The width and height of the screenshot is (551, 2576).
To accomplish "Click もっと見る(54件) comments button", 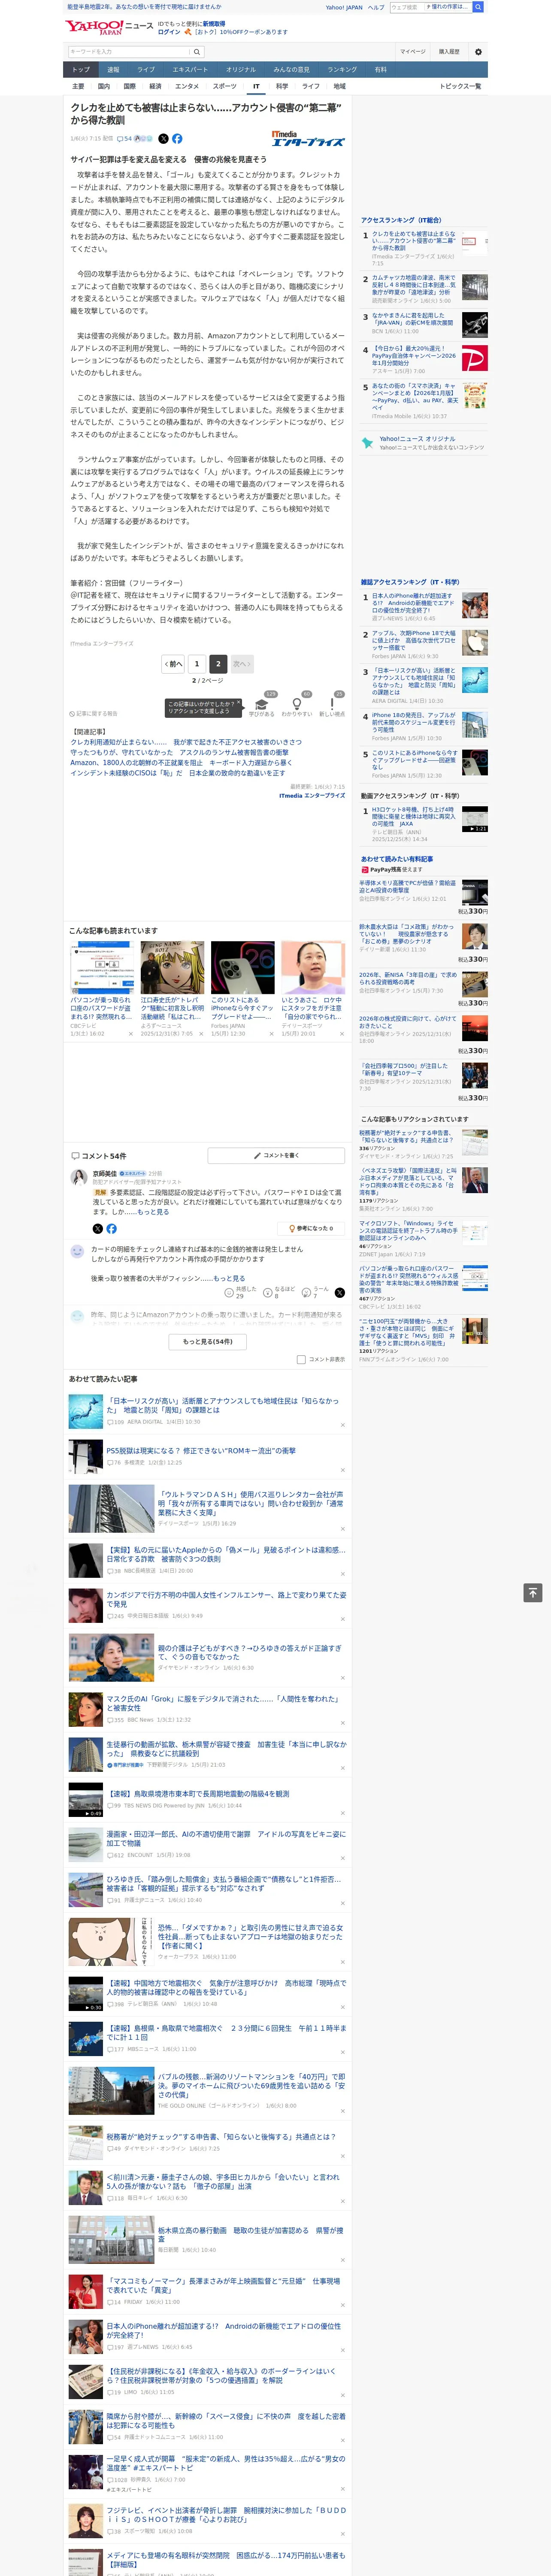I will (x=208, y=1342).
